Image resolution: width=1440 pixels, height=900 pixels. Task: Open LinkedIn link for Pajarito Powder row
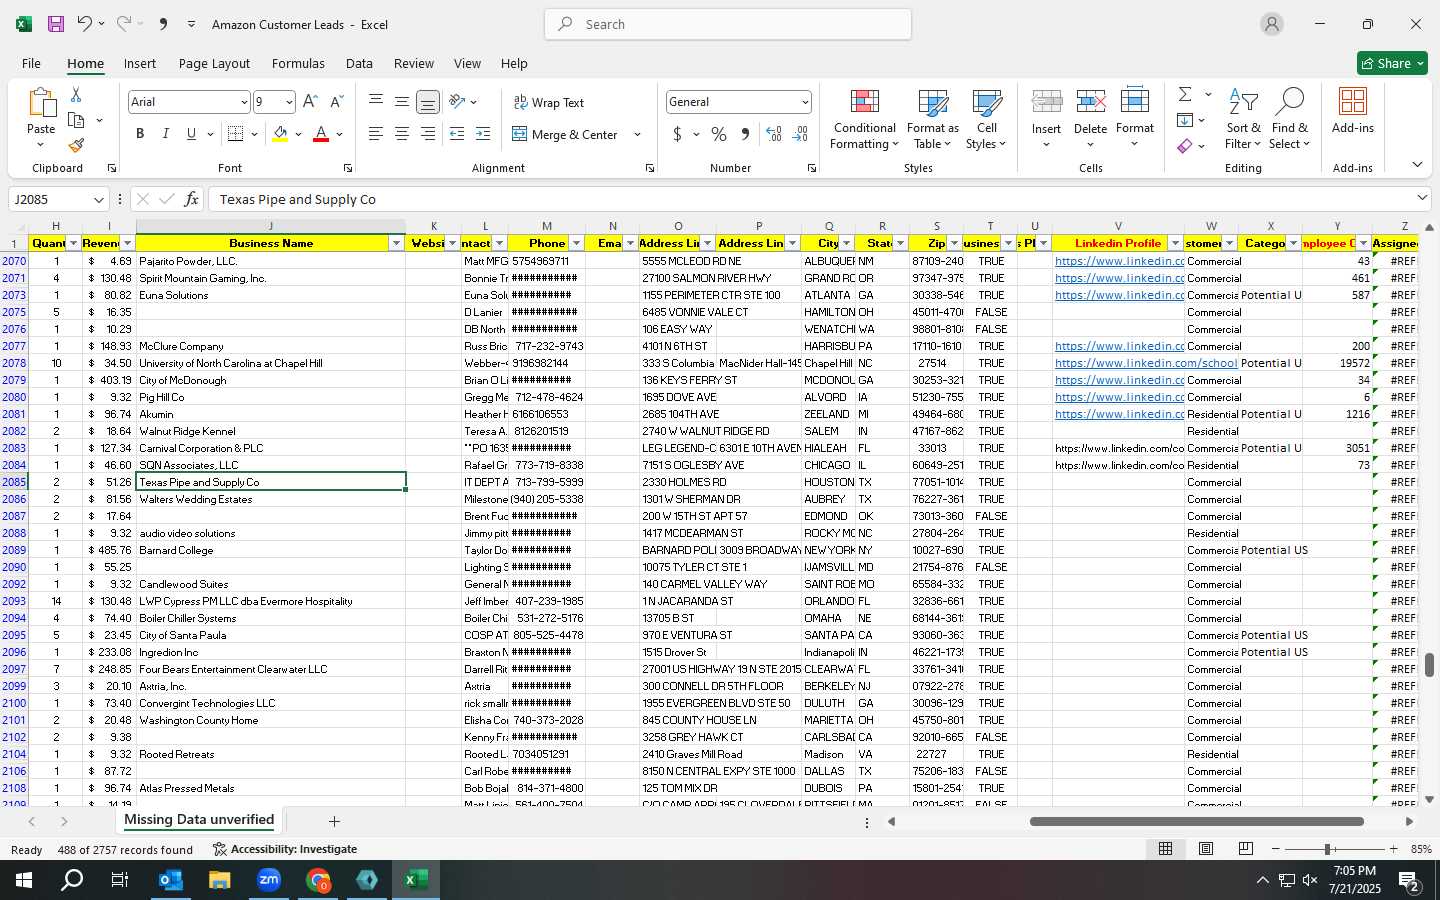tap(1119, 261)
